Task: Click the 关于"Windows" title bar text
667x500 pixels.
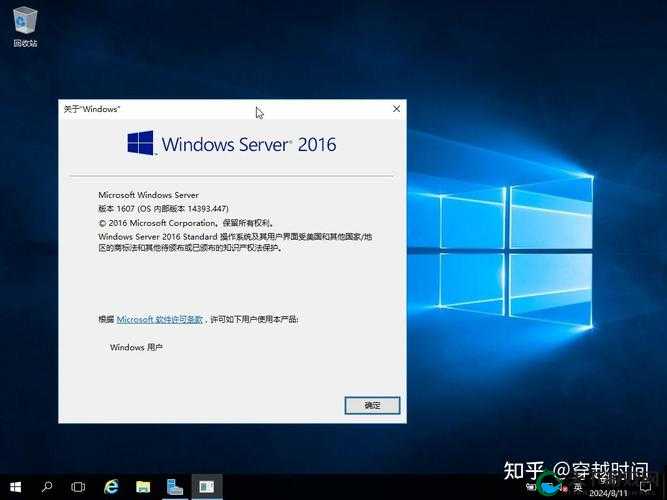Action: point(92,109)
